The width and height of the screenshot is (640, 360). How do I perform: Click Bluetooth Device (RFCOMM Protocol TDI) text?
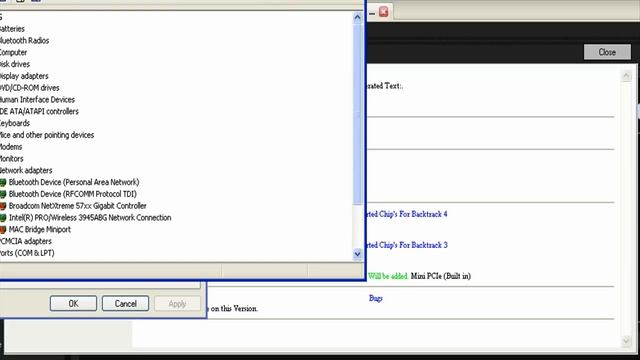[x=73, y=194]
